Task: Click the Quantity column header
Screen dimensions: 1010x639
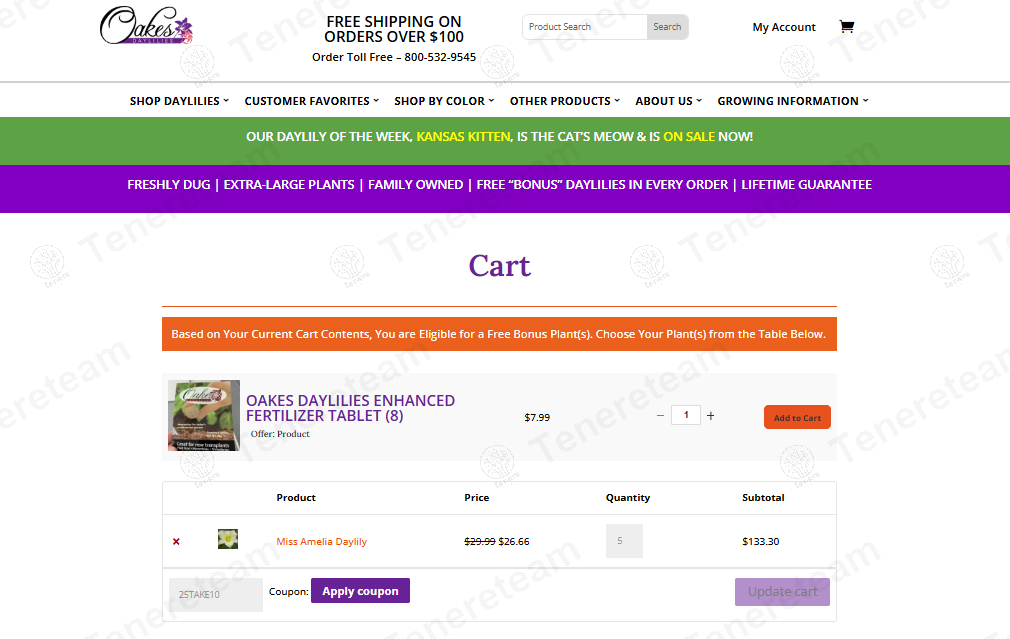Action: [628, 497]
